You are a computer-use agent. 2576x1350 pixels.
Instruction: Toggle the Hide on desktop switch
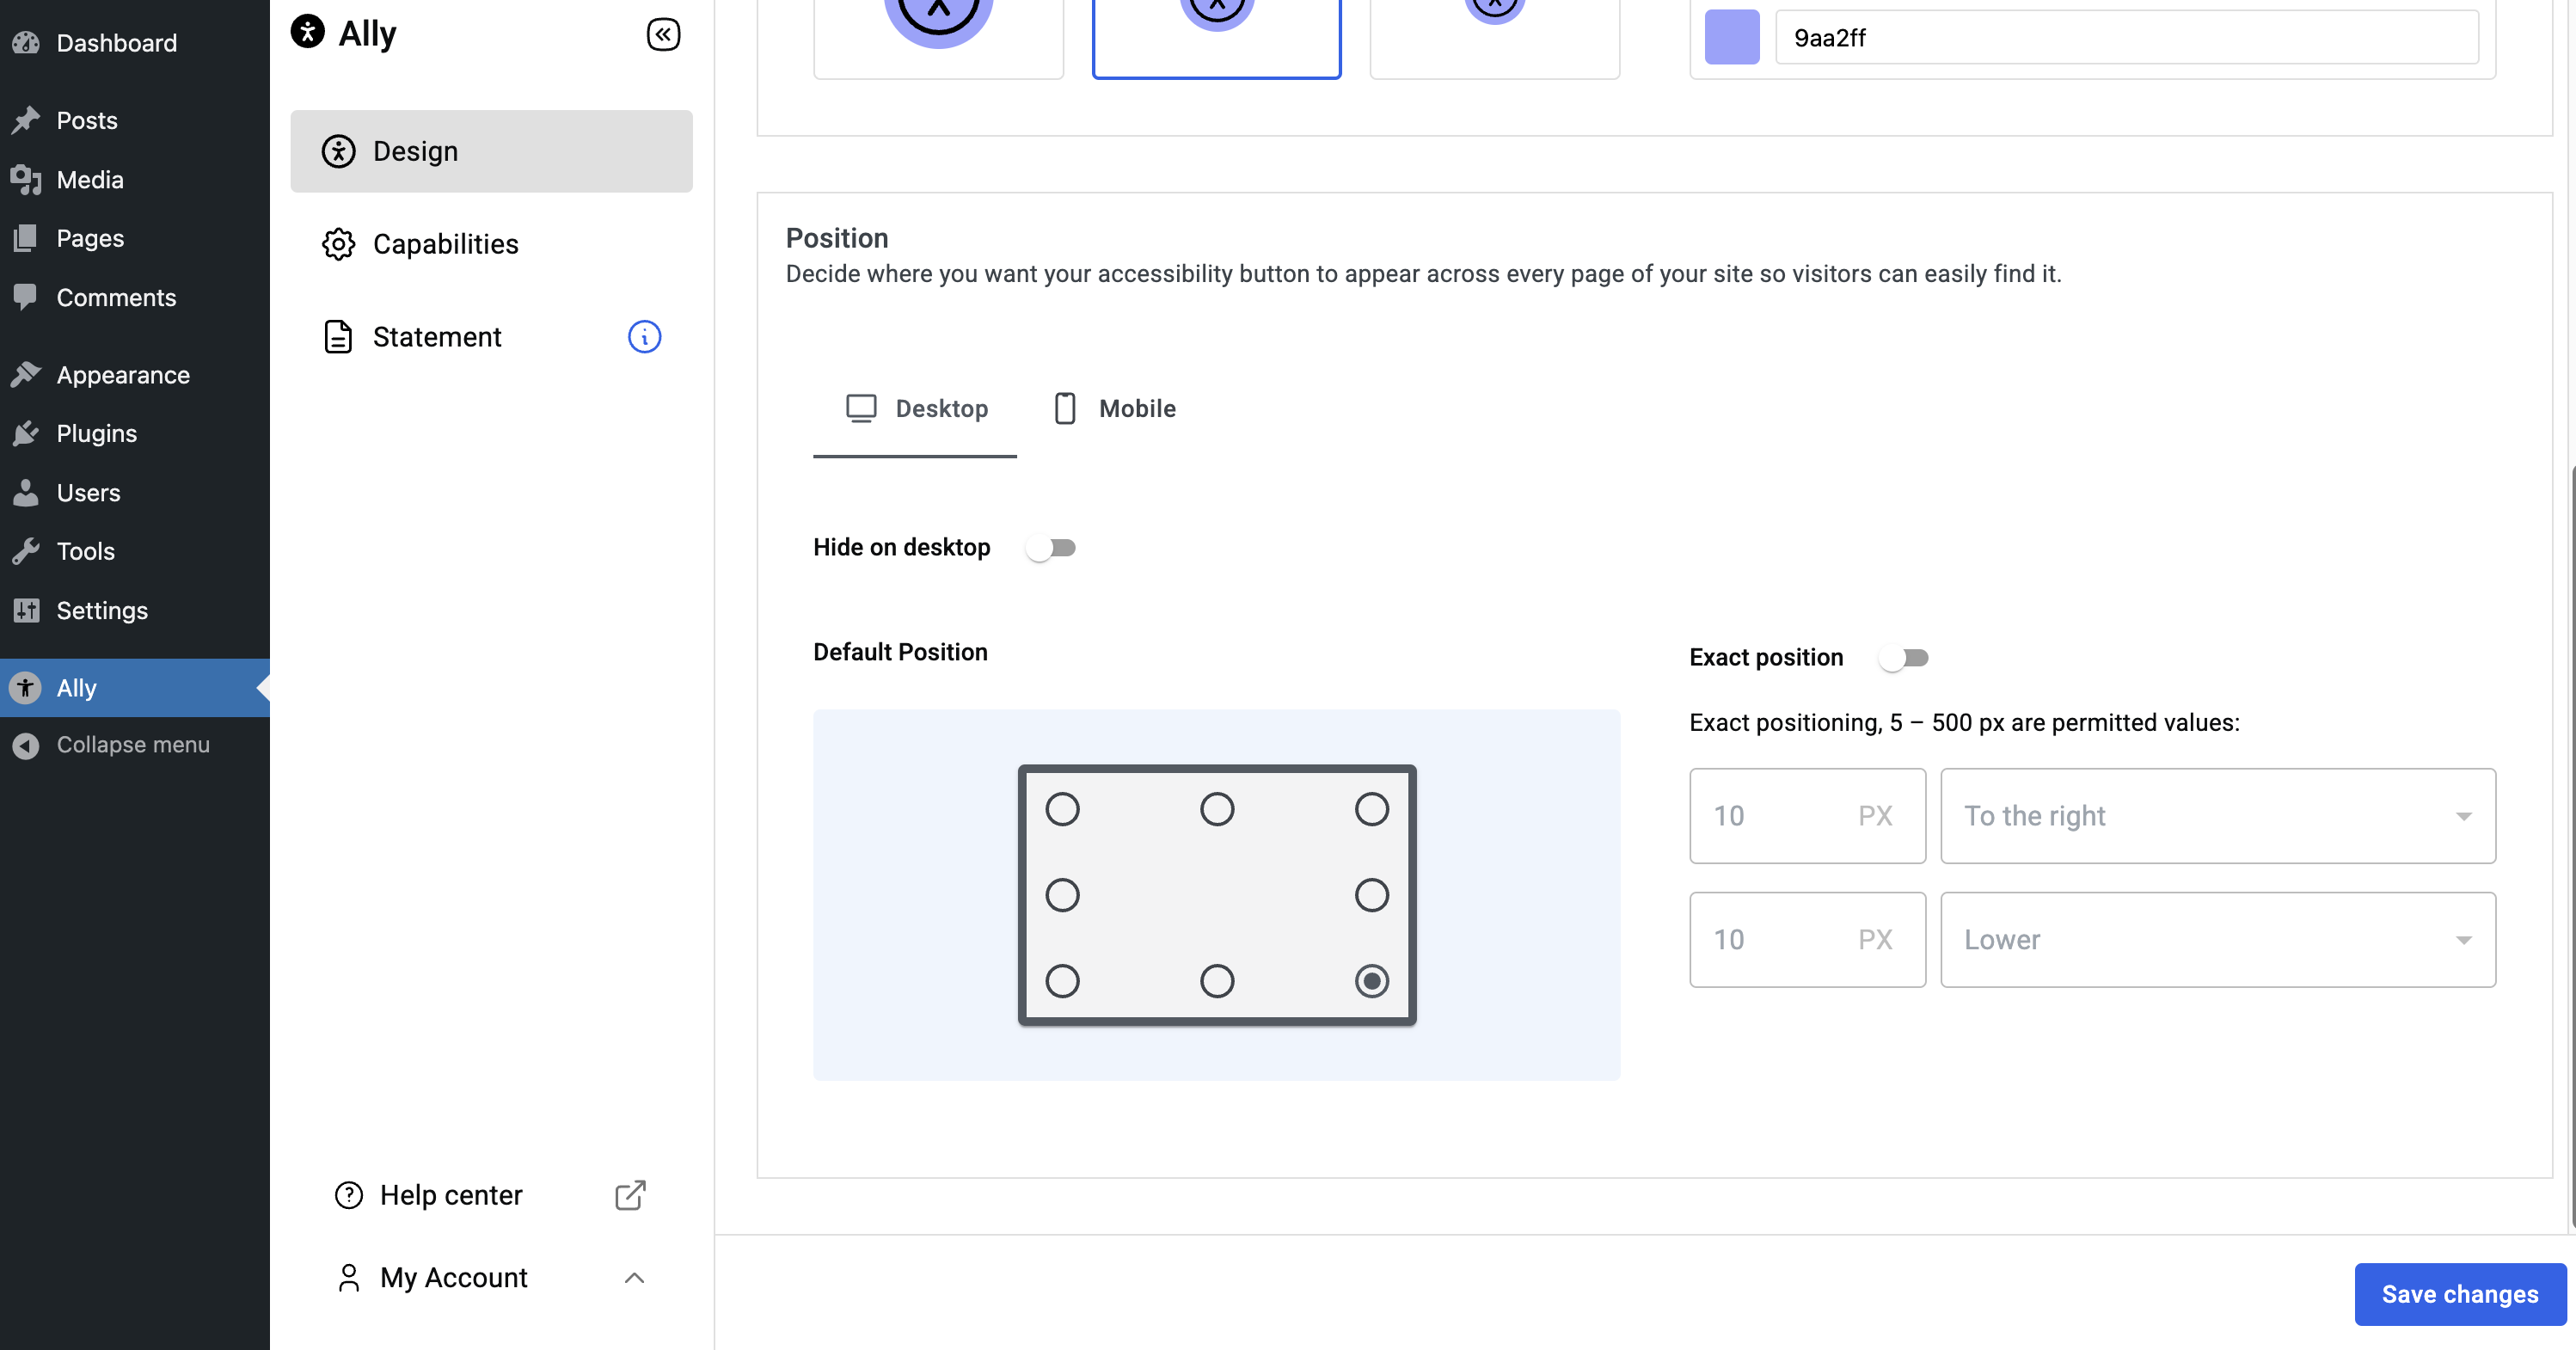click(x=1052, y=547)
